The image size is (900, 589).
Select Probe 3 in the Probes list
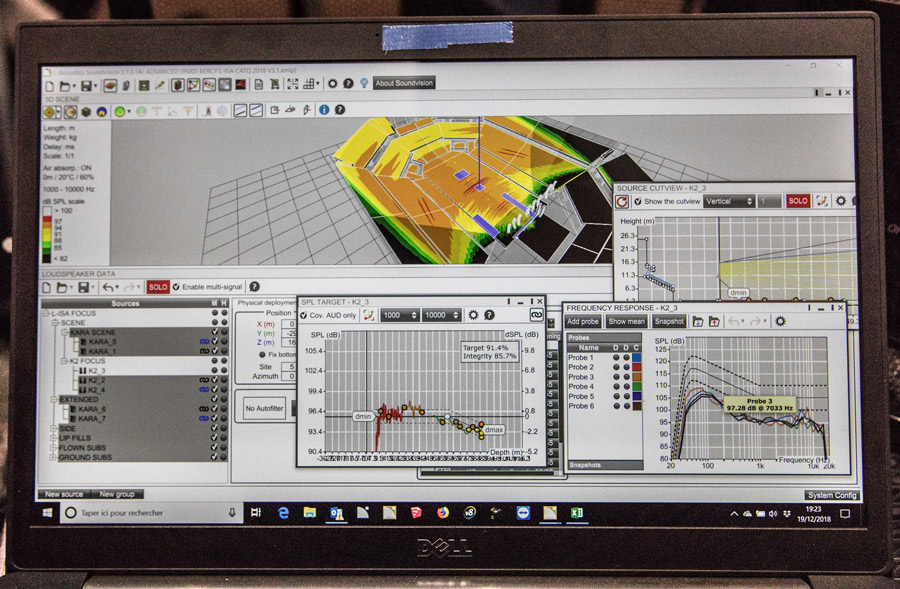(581, 377)
